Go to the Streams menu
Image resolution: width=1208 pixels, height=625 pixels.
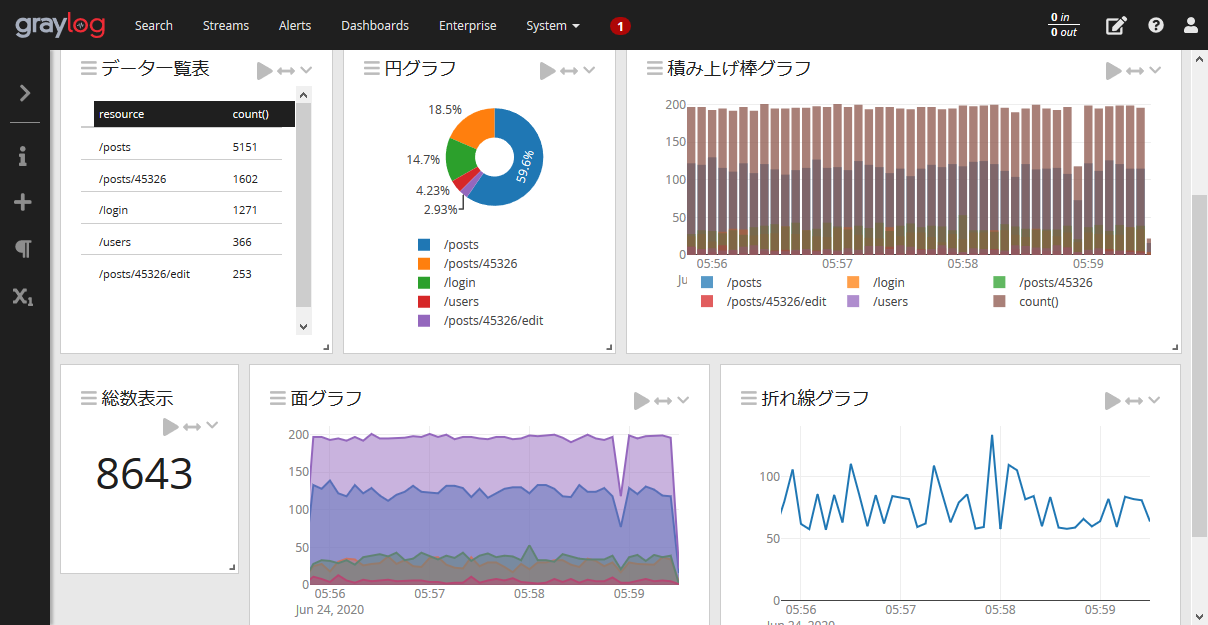pos(226,26)
